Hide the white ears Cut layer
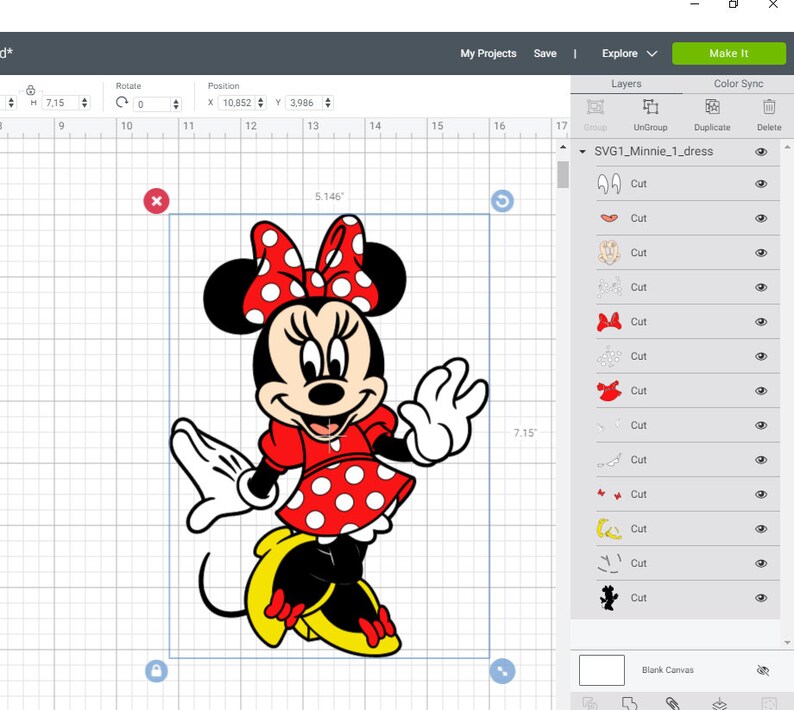 click(761, 184)
